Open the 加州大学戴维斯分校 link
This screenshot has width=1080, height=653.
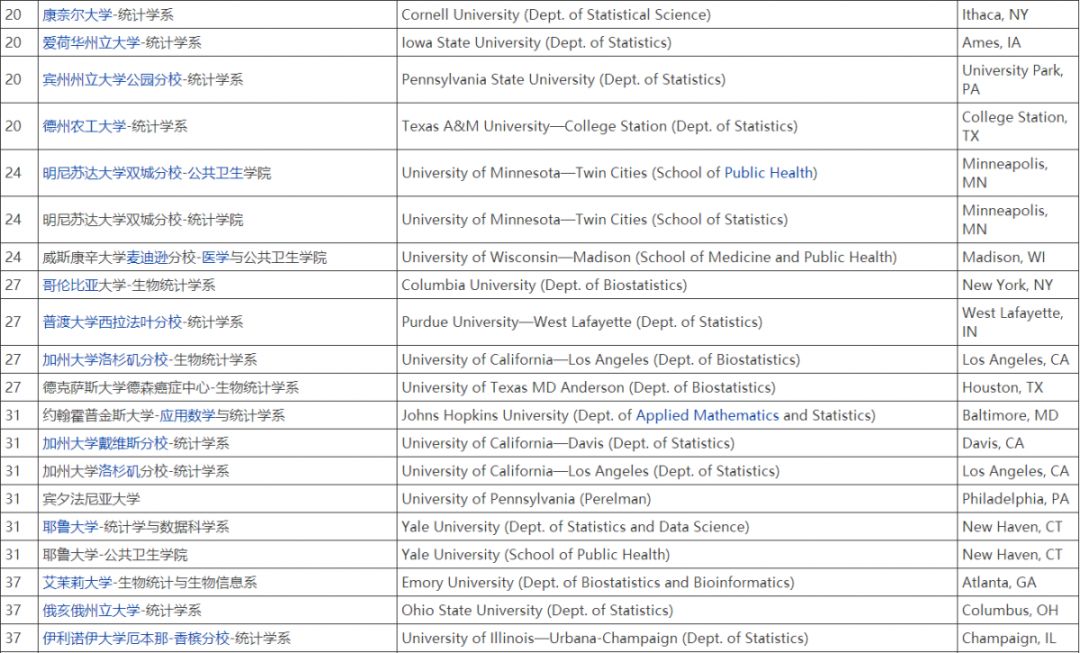point(105,443)
